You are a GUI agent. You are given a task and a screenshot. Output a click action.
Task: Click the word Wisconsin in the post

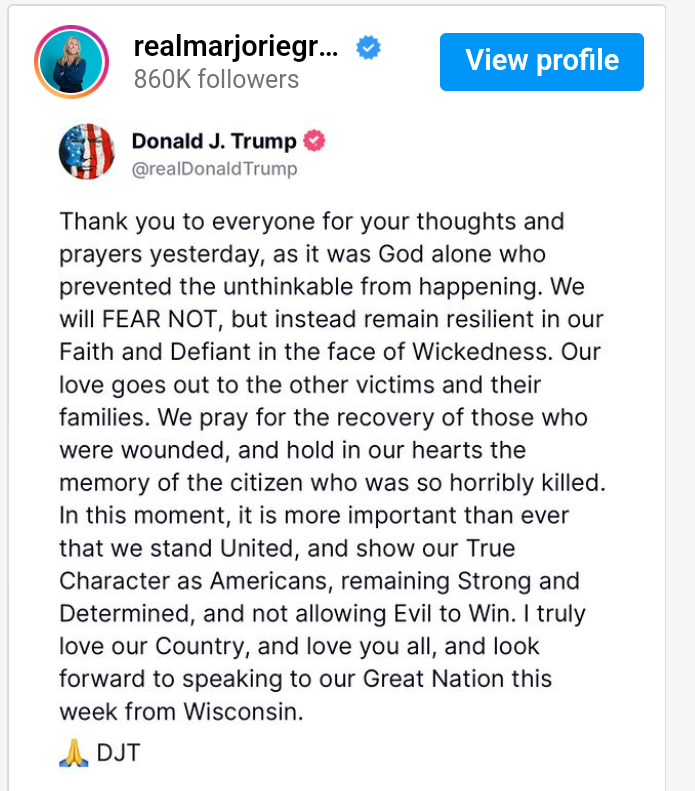tap(243, 711)
